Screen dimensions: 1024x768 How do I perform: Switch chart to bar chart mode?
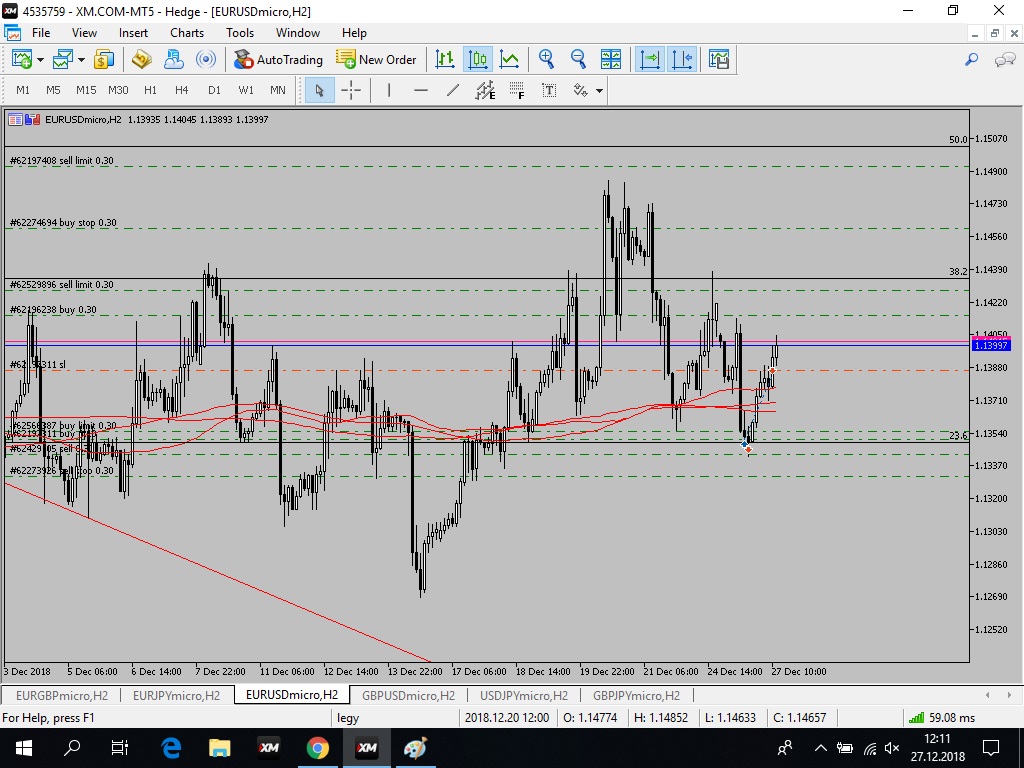pos(445,59)
